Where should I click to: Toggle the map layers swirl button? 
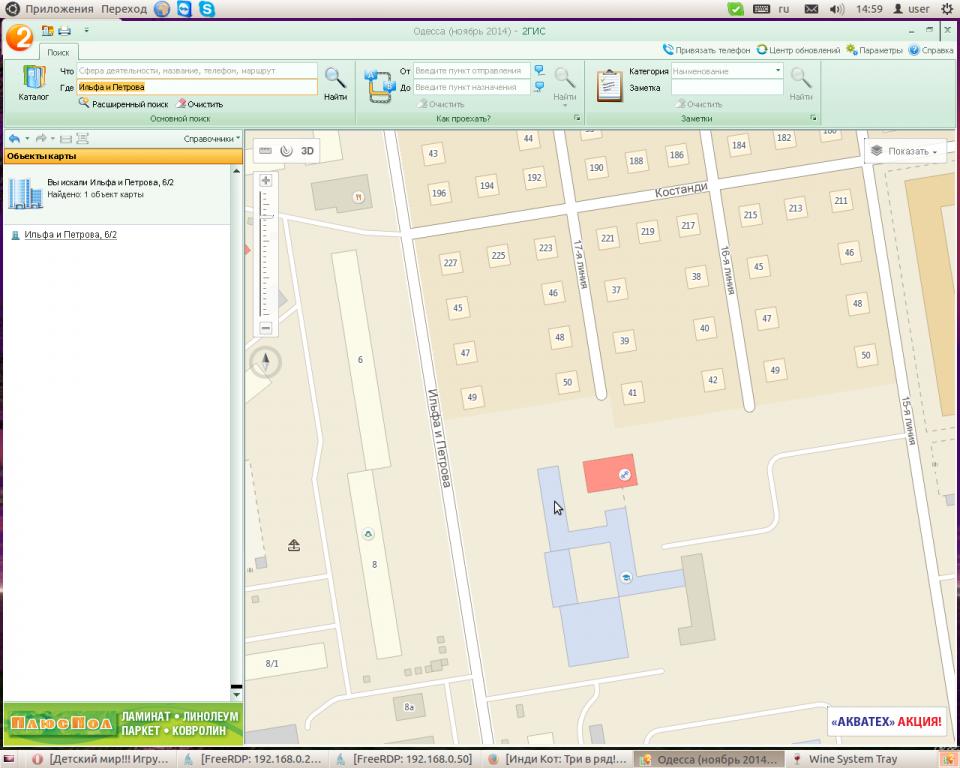[286, 151]
